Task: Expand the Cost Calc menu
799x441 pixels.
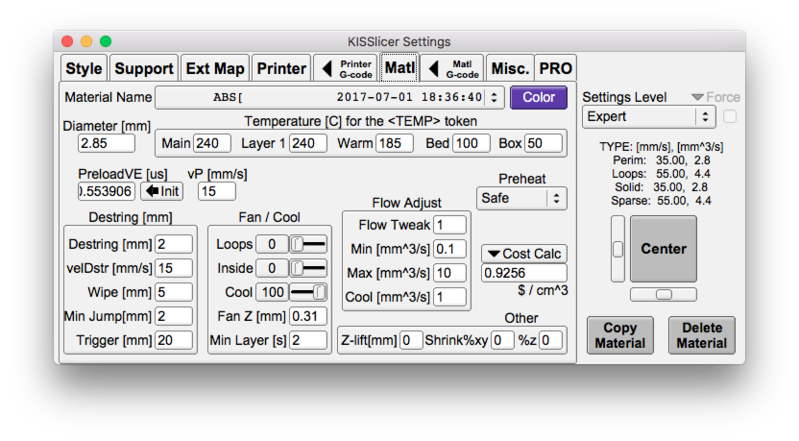Action: [x=524, y=253]
